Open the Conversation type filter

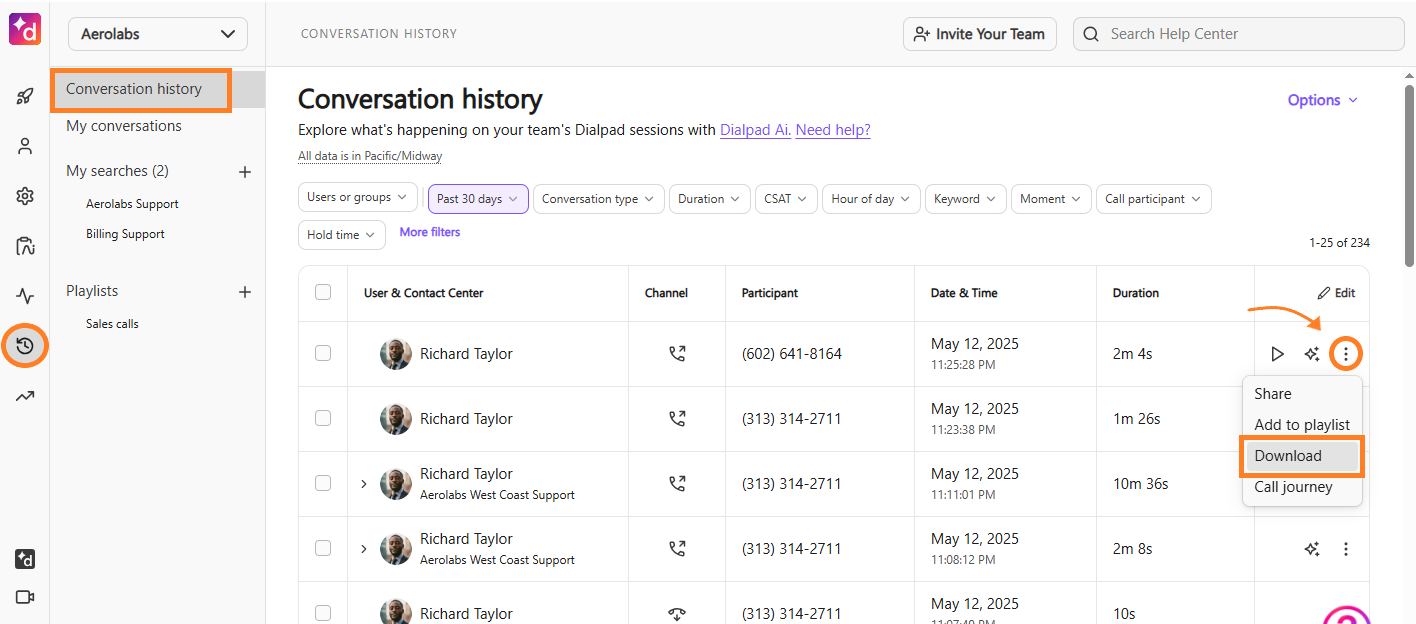[599, 199]
